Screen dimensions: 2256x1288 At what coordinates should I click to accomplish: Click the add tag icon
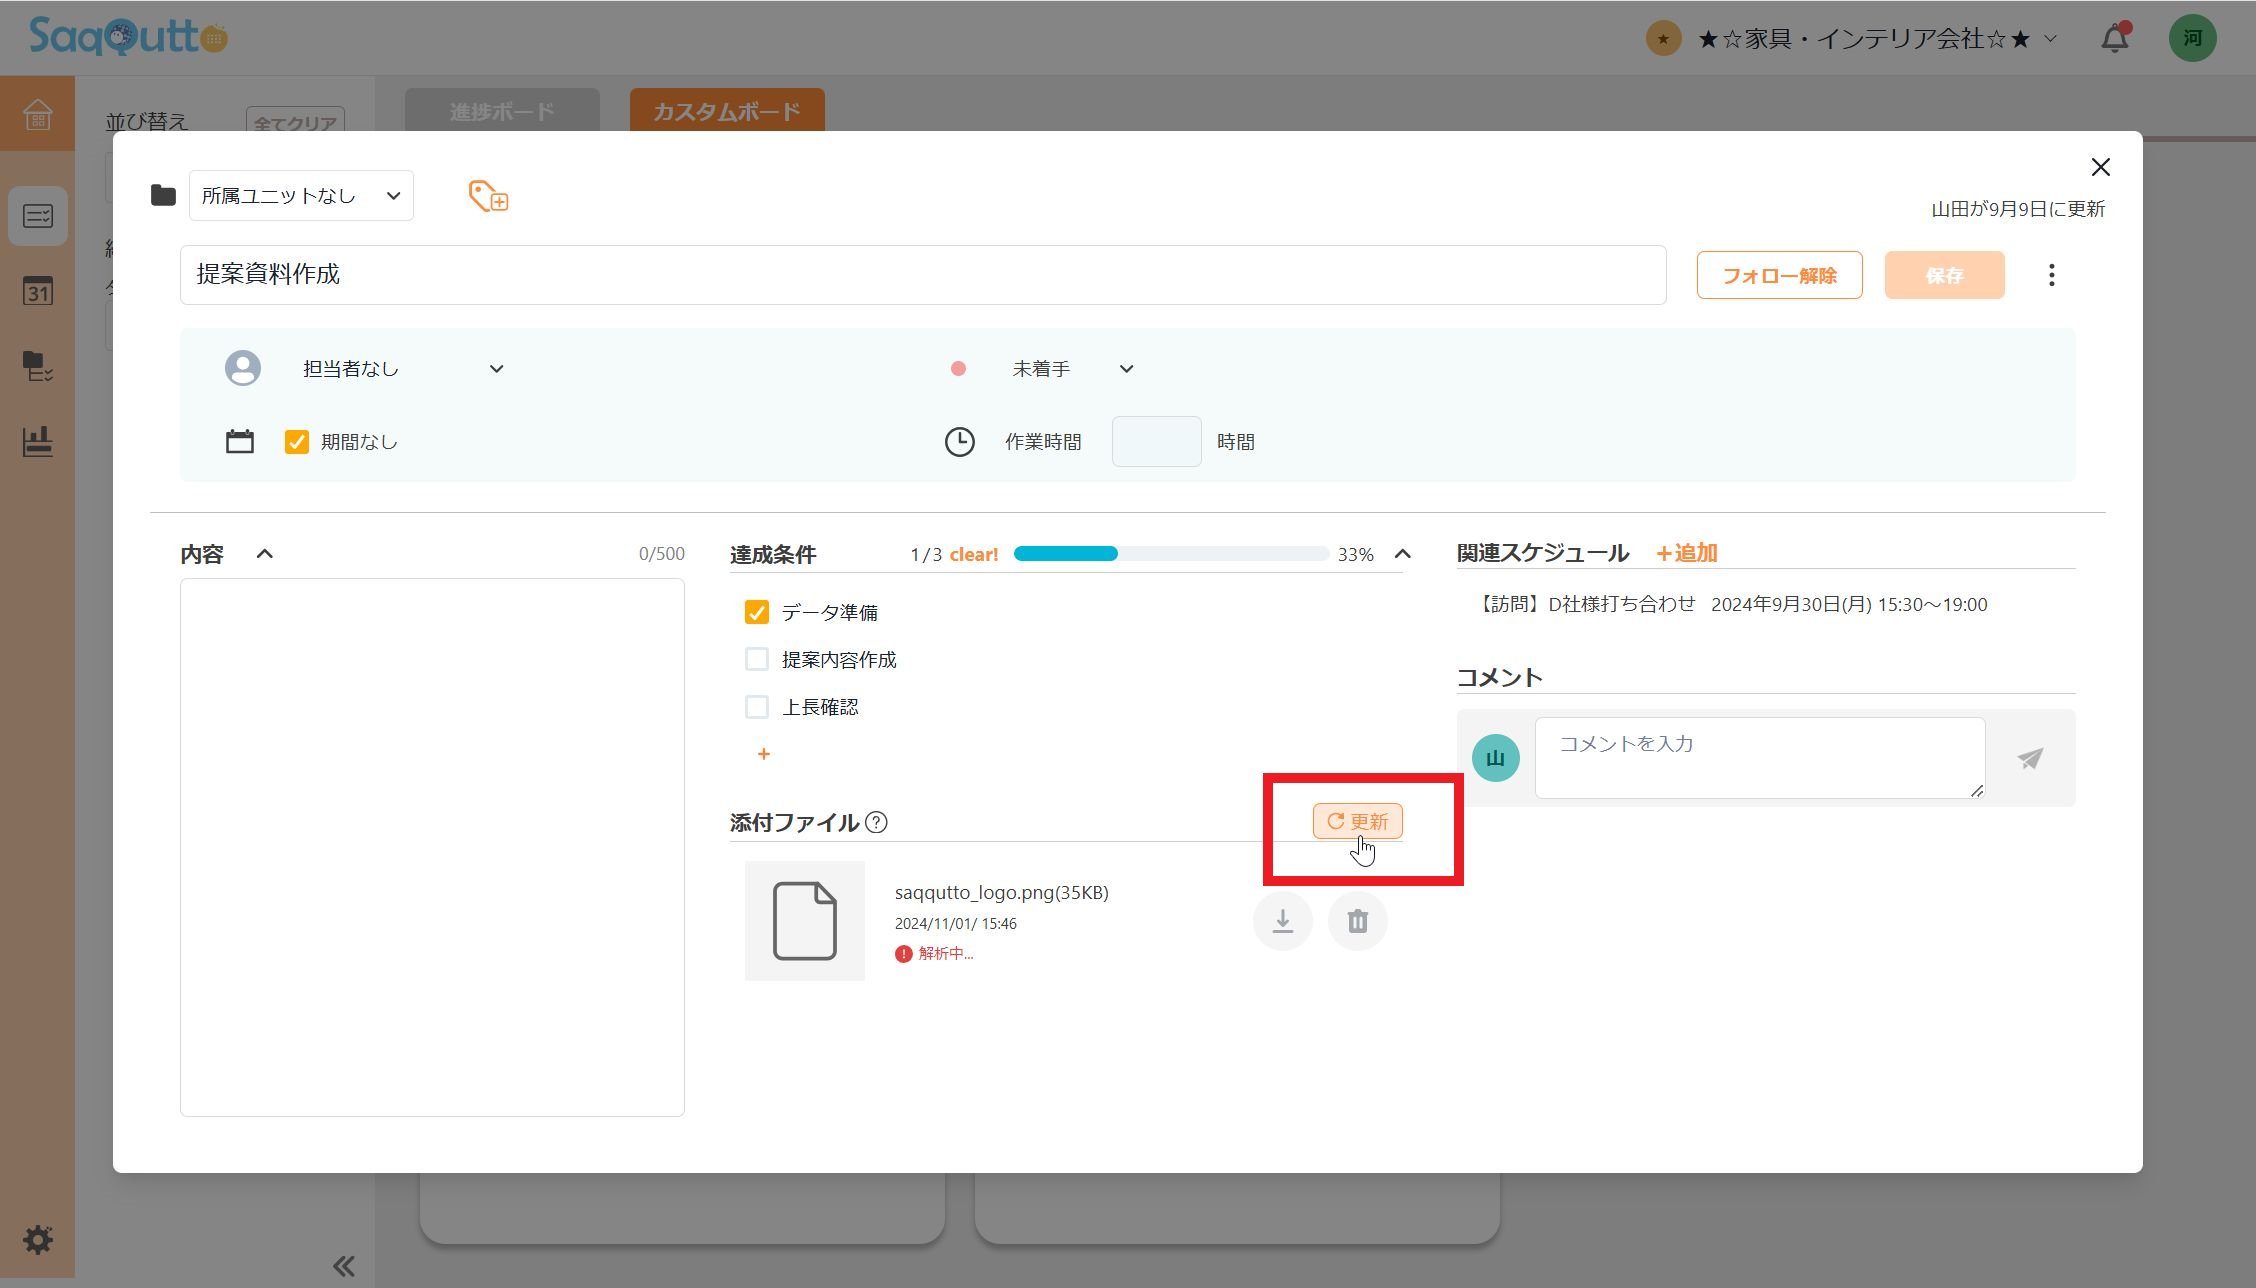pyautogui.click(x=488, y=196)
